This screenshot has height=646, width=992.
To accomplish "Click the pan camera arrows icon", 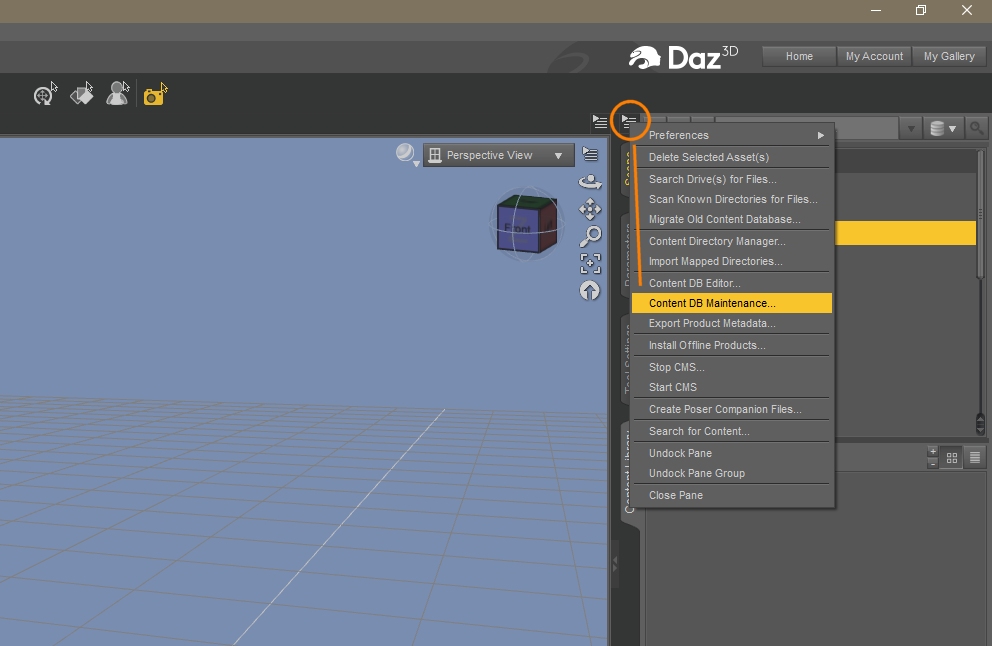I will (x=590, y=209).
